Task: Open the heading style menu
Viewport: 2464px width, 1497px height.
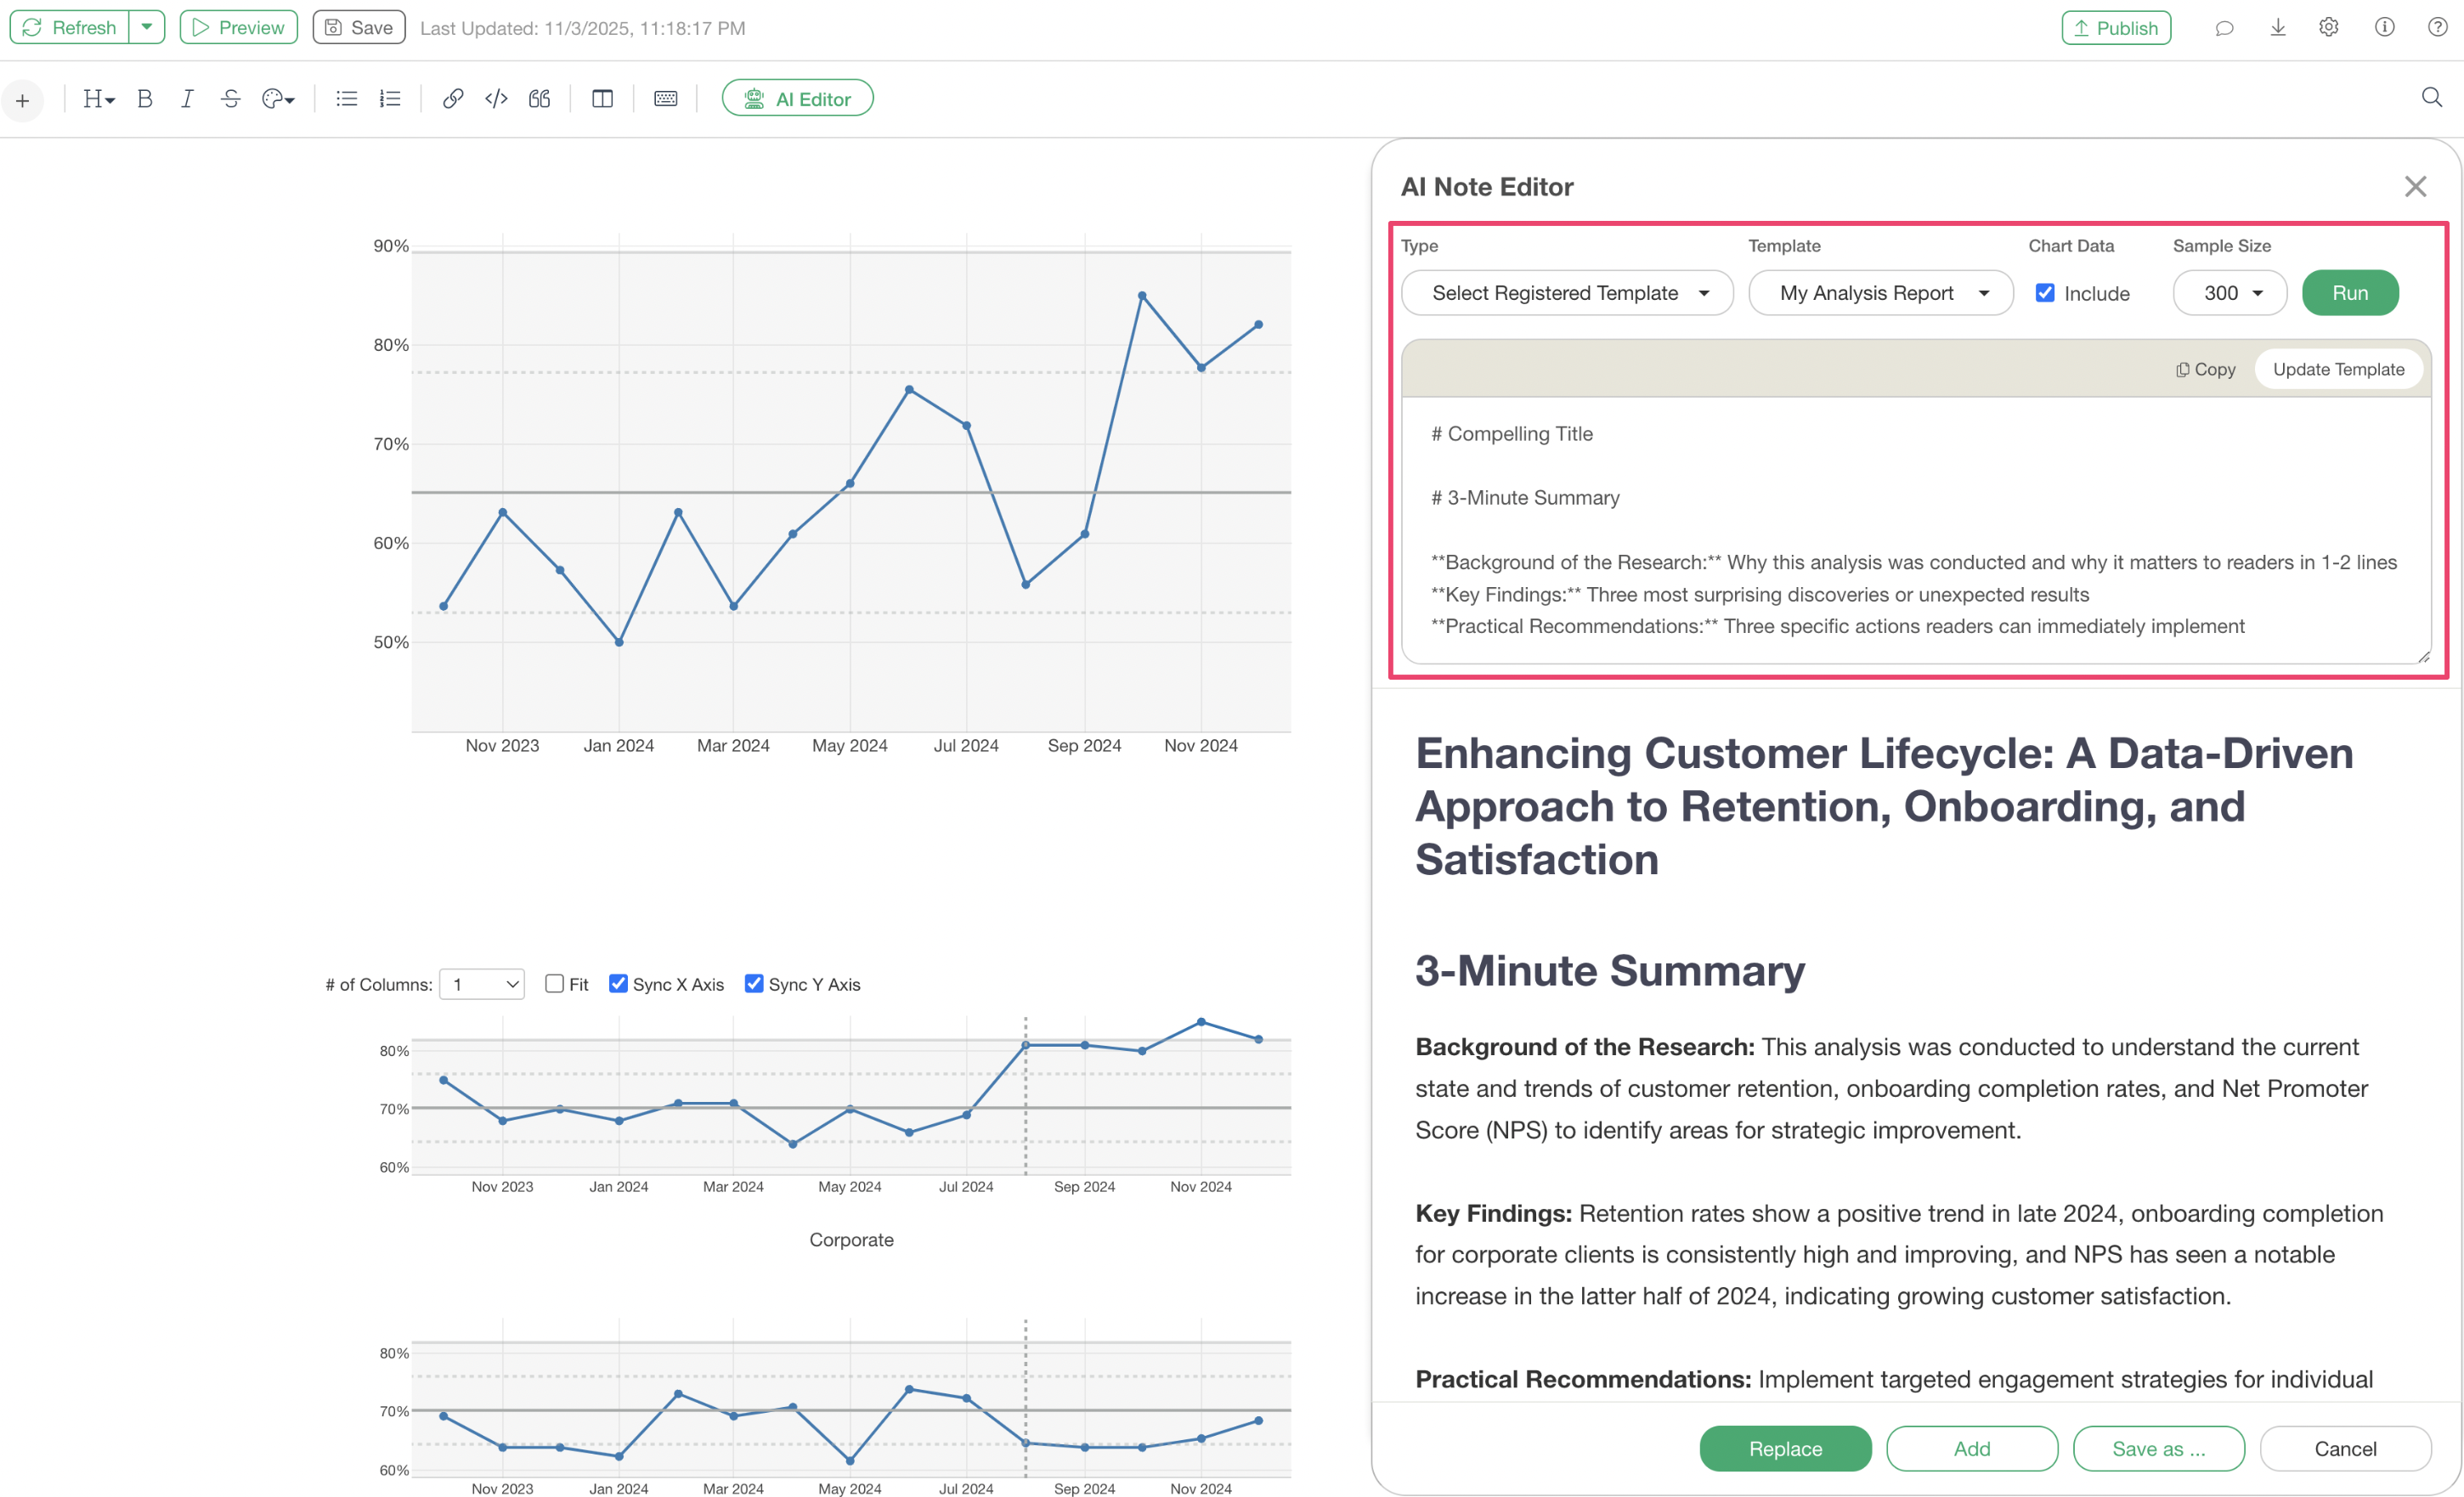Action: pyautogui.click(x=98, y=99)
